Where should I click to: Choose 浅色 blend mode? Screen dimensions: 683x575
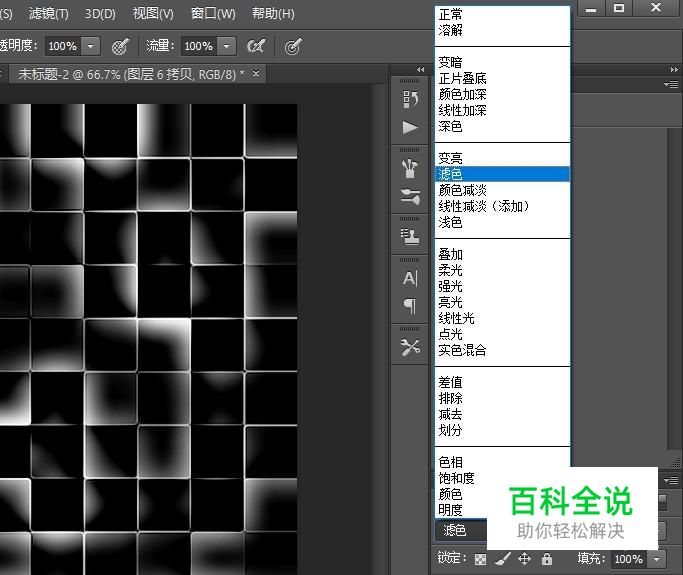click(x=502, y=222)
